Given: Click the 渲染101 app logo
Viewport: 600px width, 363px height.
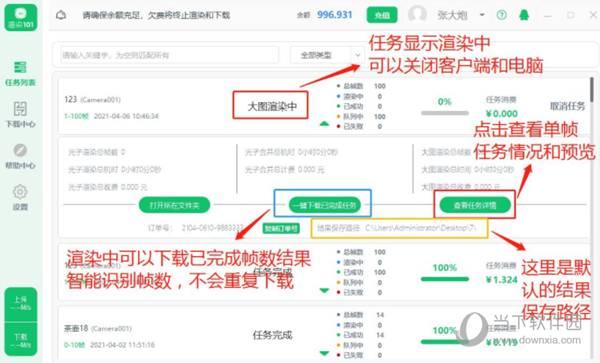Looking at the screenshot, I should (21, 18).
